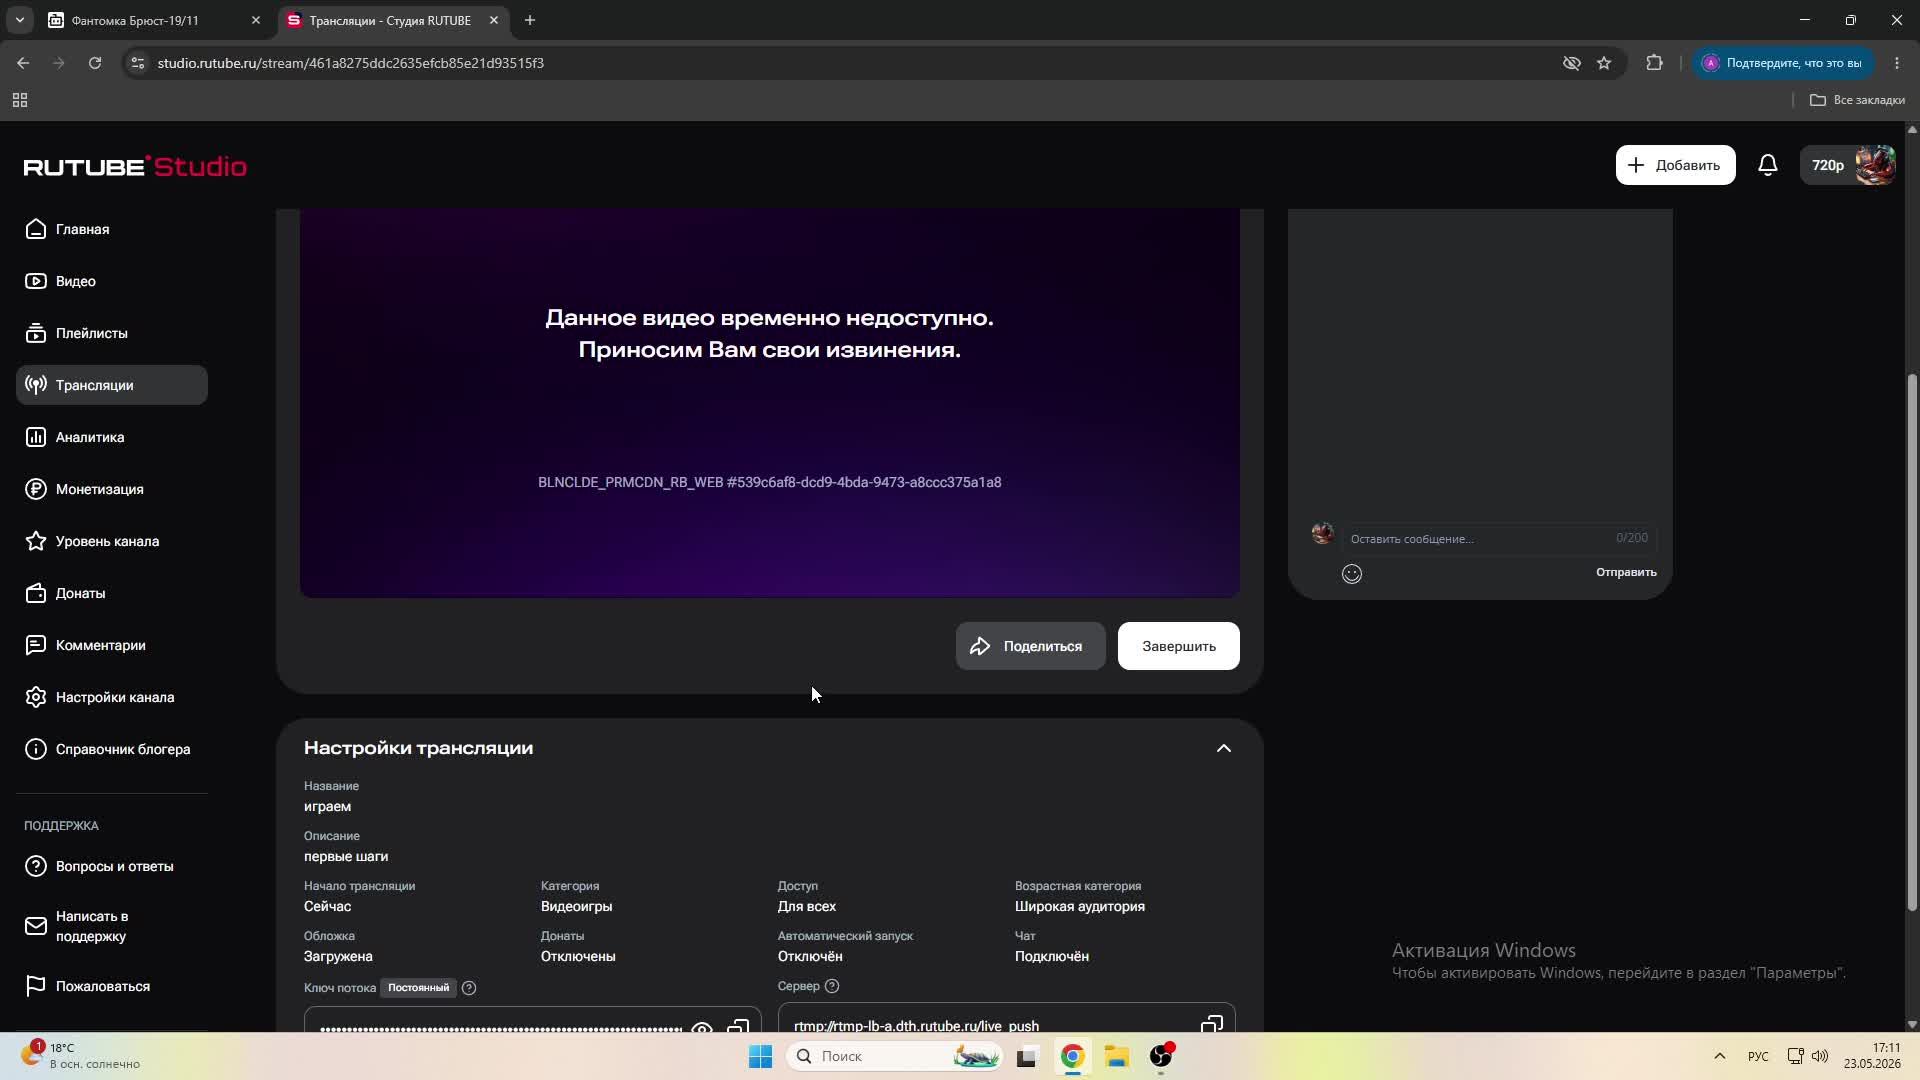Screen dimensions: 1920x1080
Task: Open Монетизация in the sidebar
Action: pos(112,489)
